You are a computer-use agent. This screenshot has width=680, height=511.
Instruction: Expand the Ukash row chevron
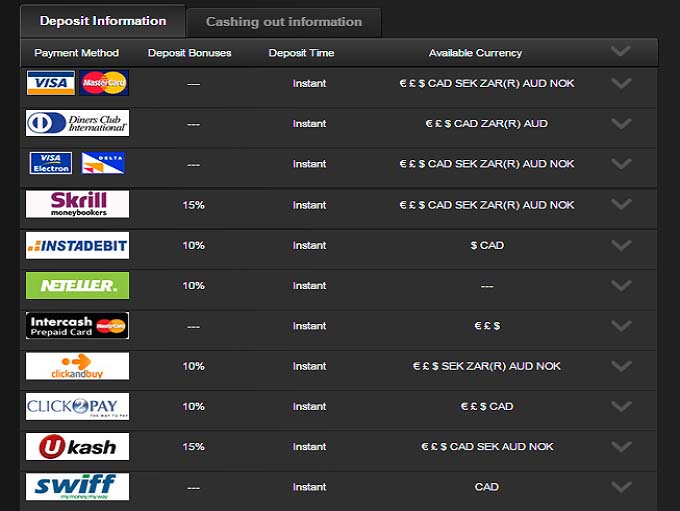[621, 447]
